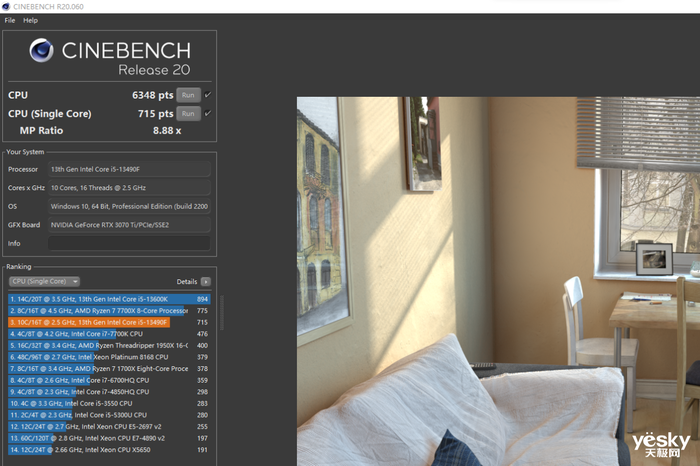
Task: Select ranking row Xeon Platinum 8168
Action: click(x=109, y=357)
